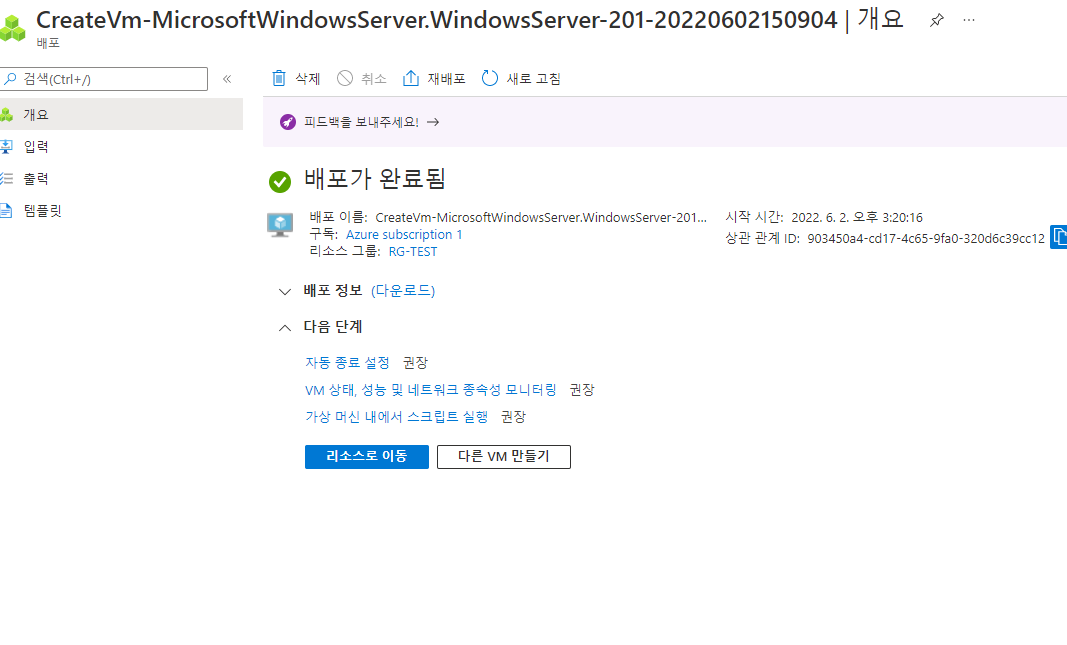
Task: Click the 취소 cancel toolbar button
Action: 362,78
